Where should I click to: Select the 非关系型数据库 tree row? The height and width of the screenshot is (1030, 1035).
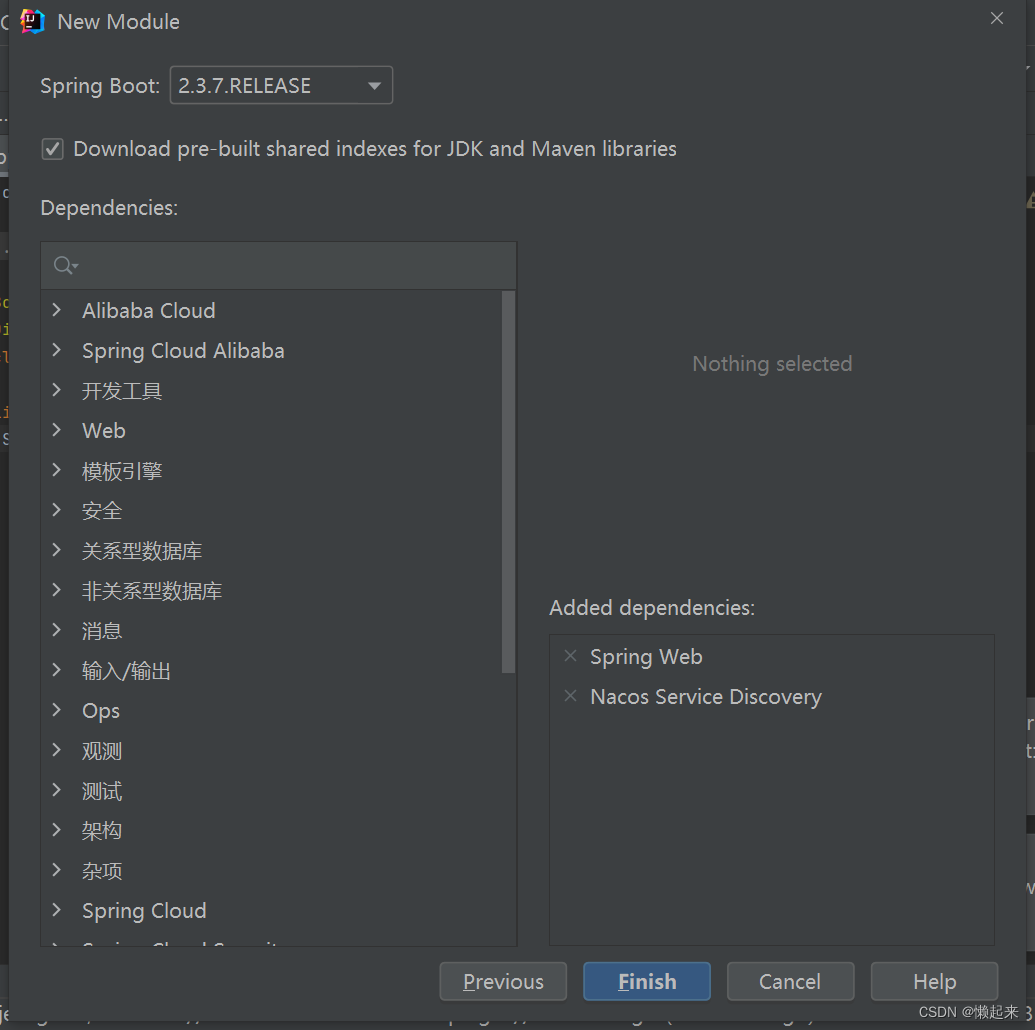coord(271,591)
